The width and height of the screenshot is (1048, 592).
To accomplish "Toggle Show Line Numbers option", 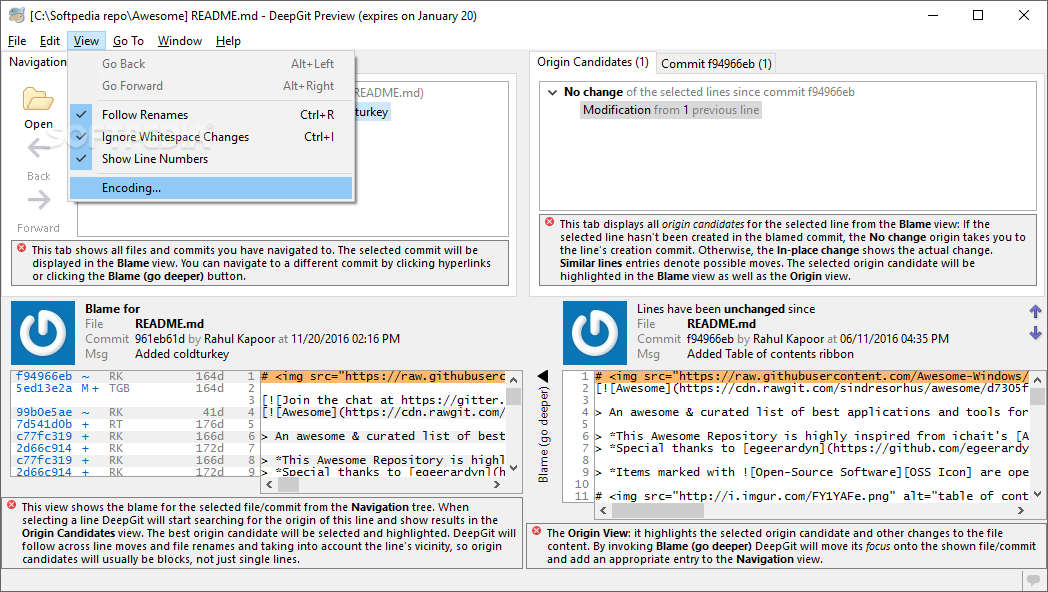I will click(211, 159).
